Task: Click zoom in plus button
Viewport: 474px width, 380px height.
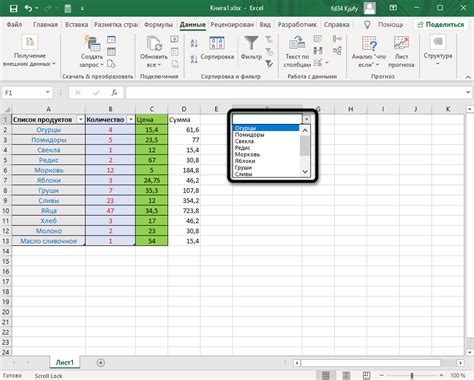Action: pos(441,376)
